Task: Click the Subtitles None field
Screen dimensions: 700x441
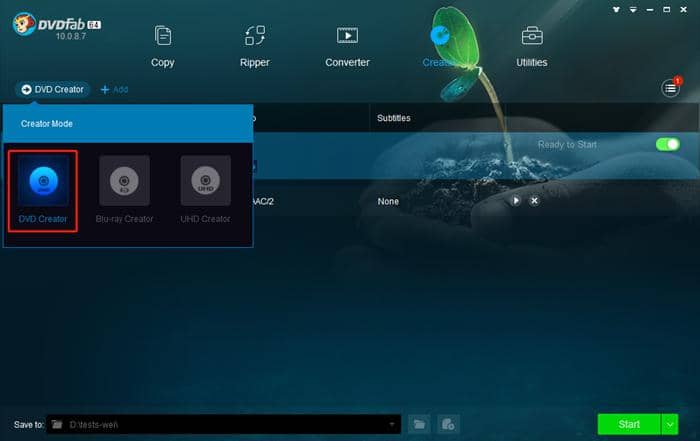Action: 388,201
